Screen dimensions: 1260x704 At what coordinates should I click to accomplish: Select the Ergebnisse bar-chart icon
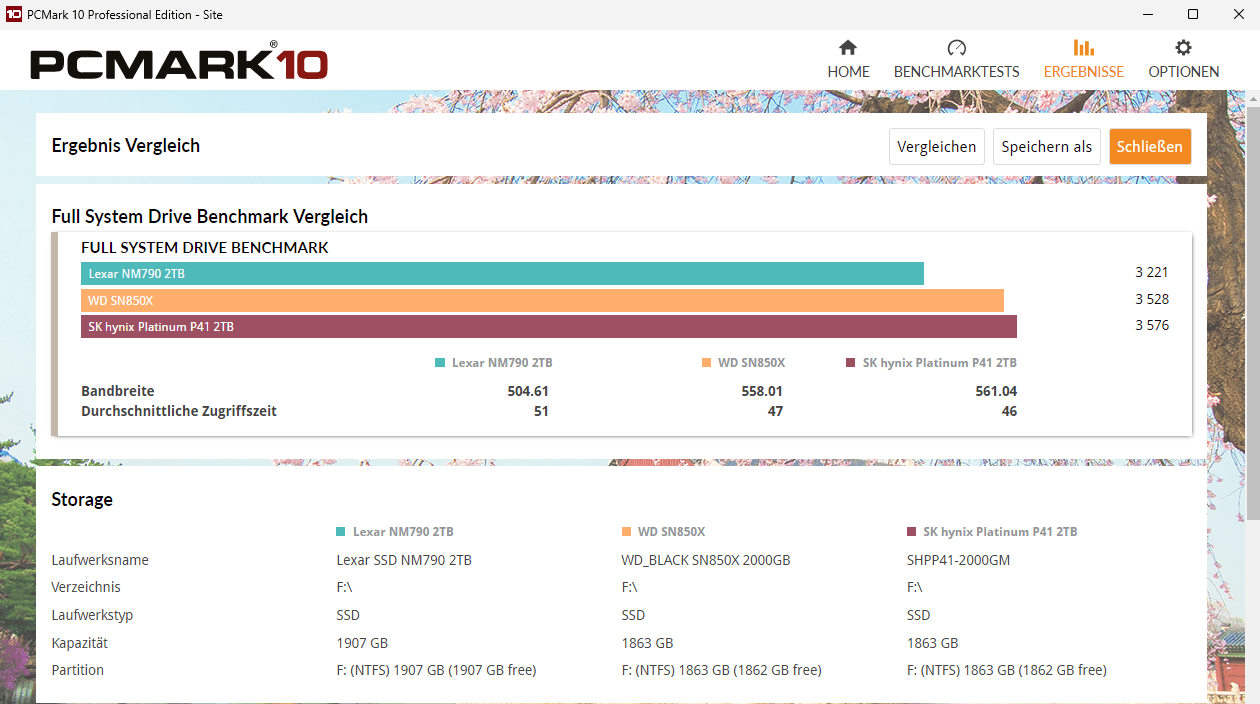tap(1083, 48)
